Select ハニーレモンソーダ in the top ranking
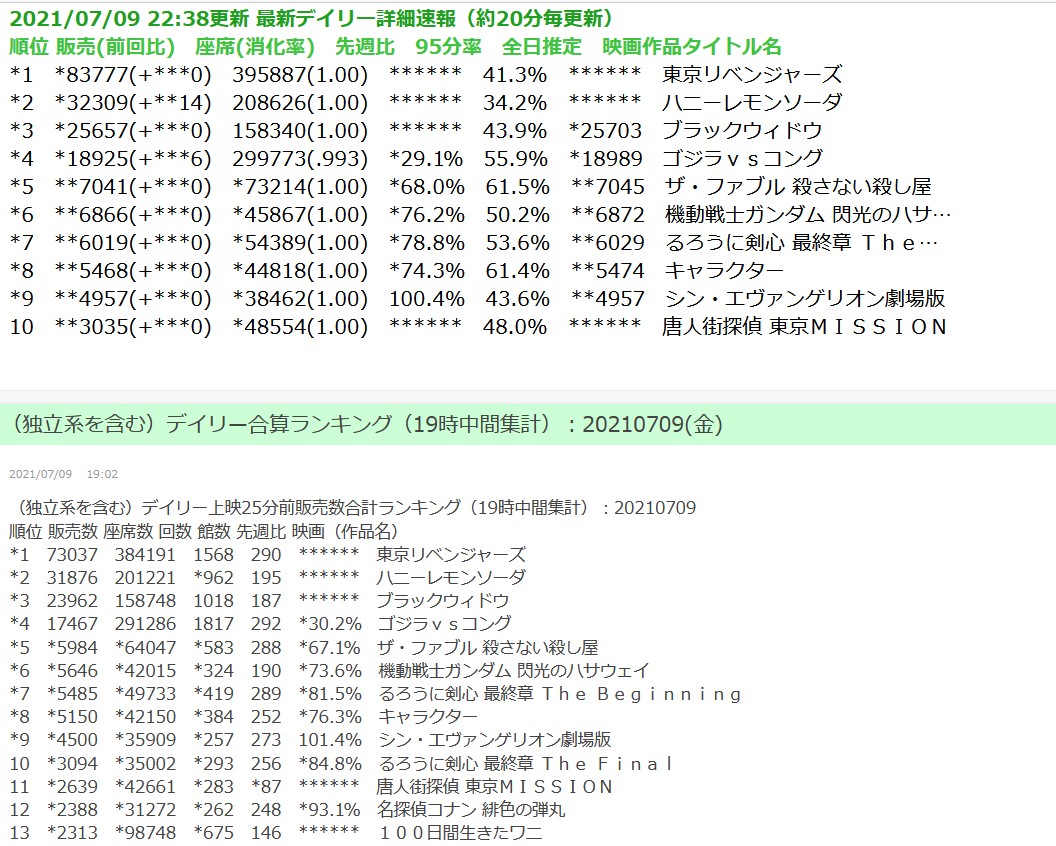This screenshot has width=1056, height=846. click(x=752, y=102)
